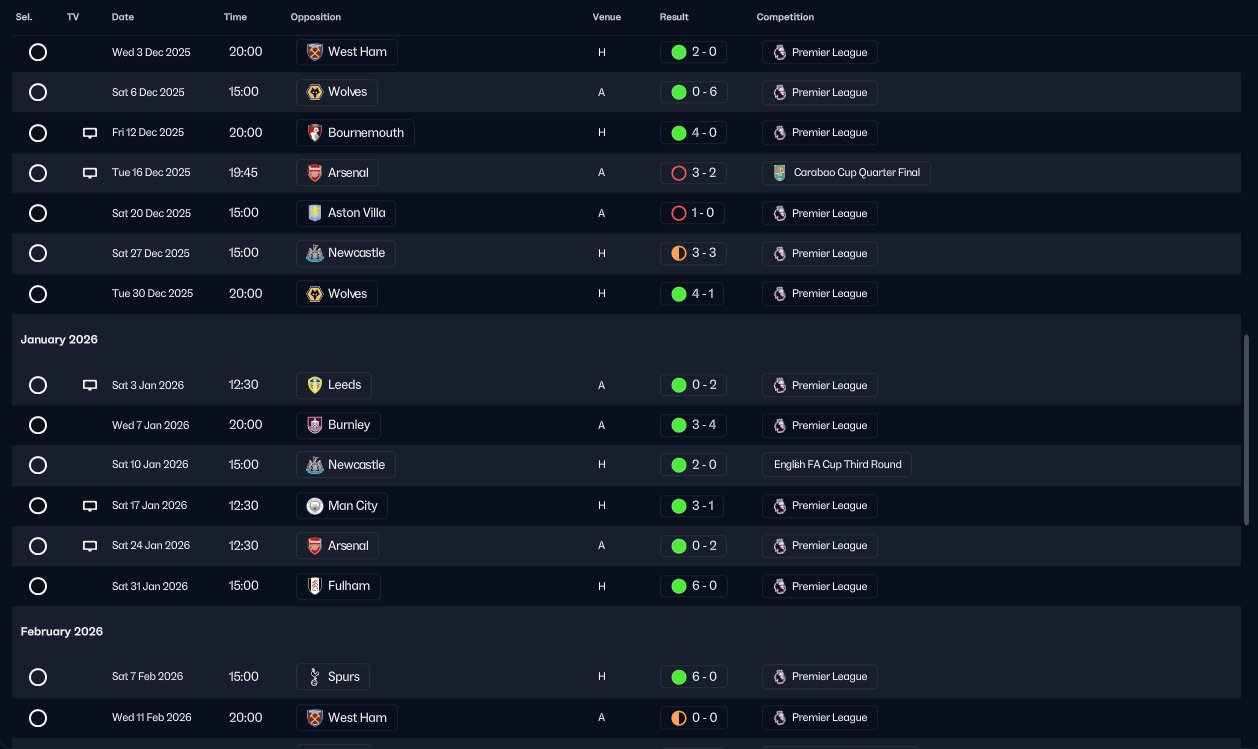Click the vertical scrollbar thumb
This screenshot has width=1258, height=749.
click(x=1246, y=430)
